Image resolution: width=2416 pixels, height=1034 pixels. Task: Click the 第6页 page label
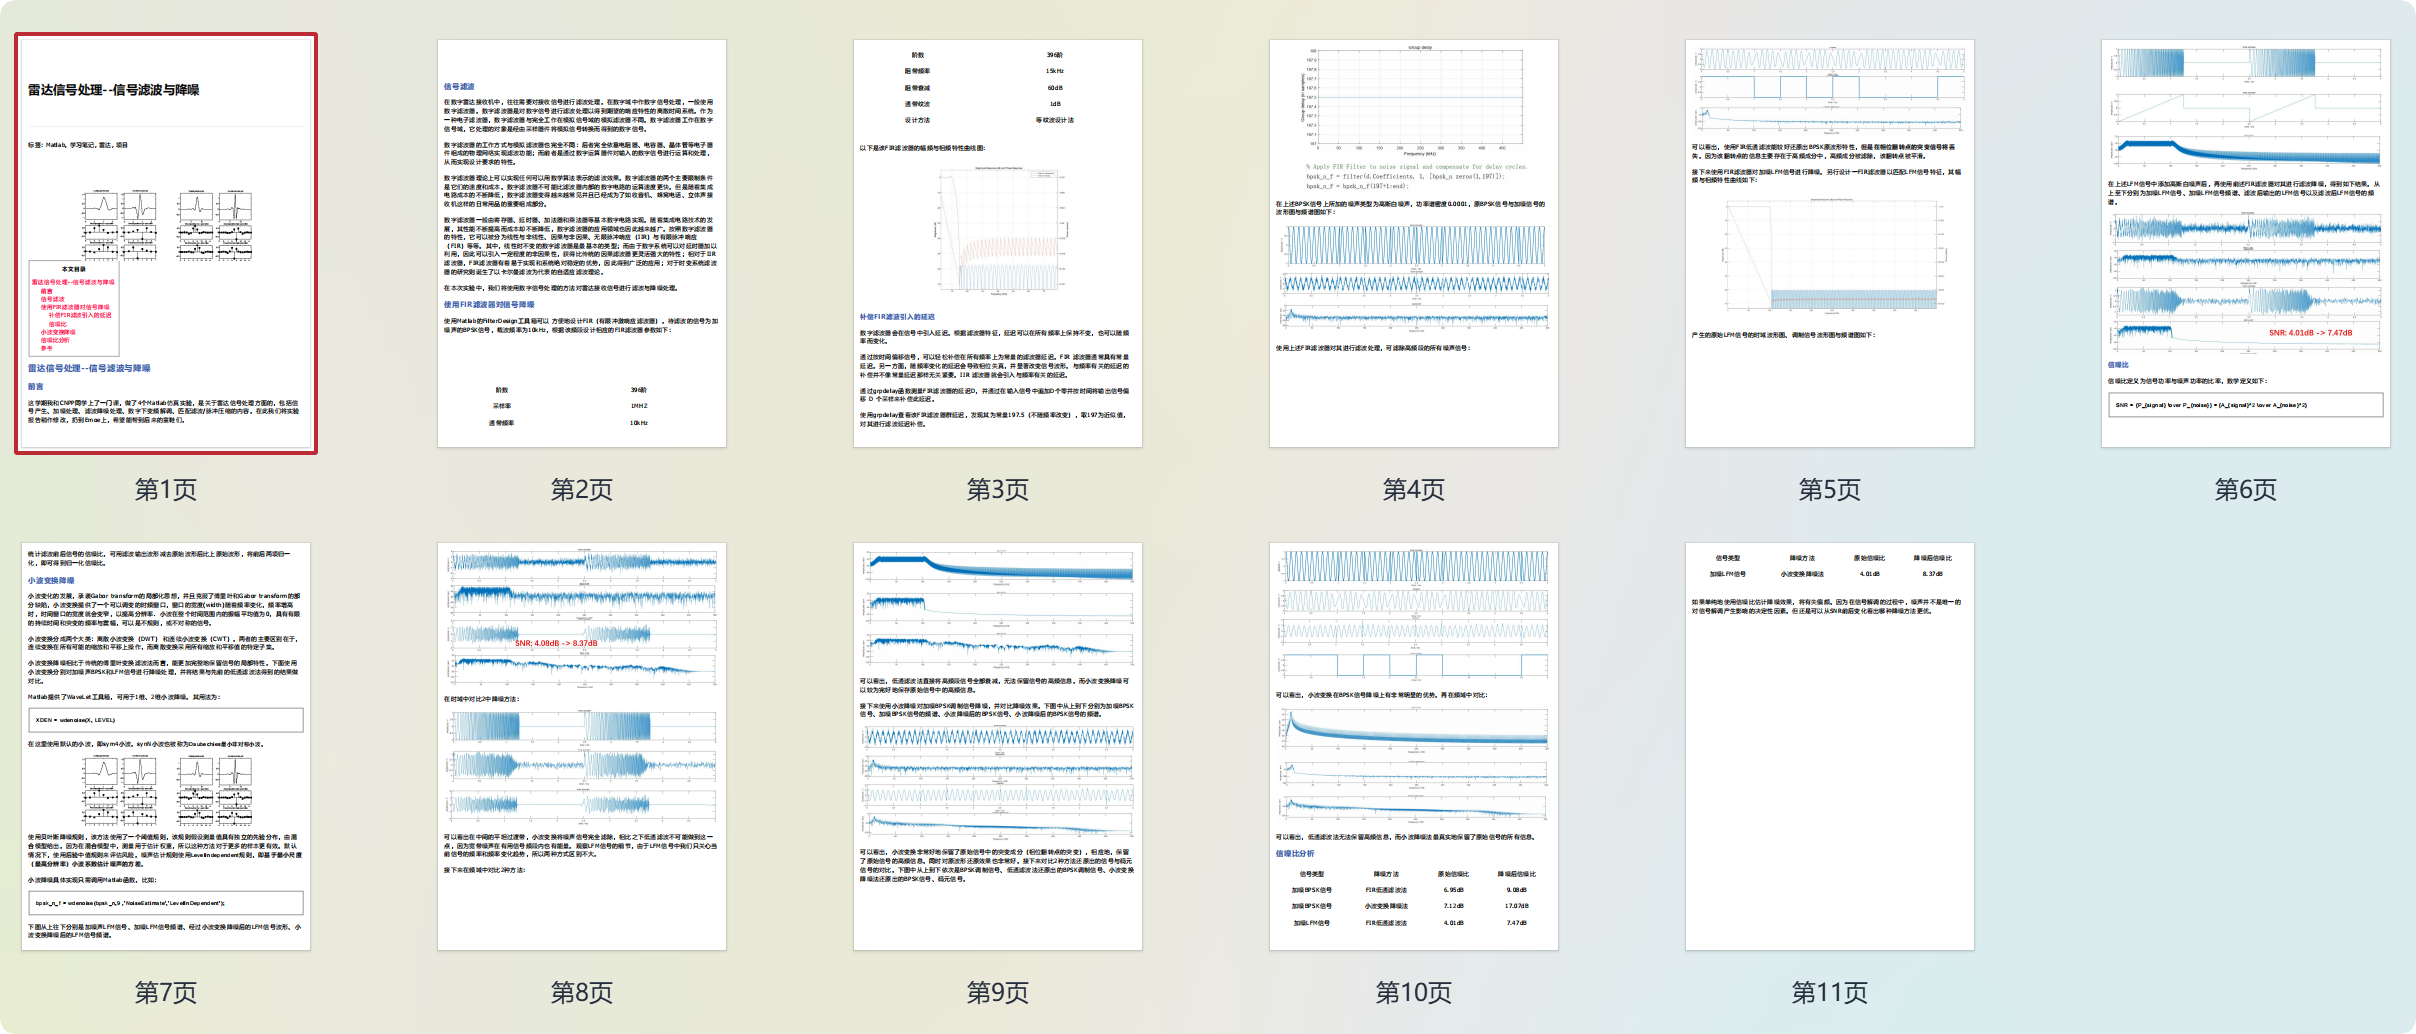2244,491
